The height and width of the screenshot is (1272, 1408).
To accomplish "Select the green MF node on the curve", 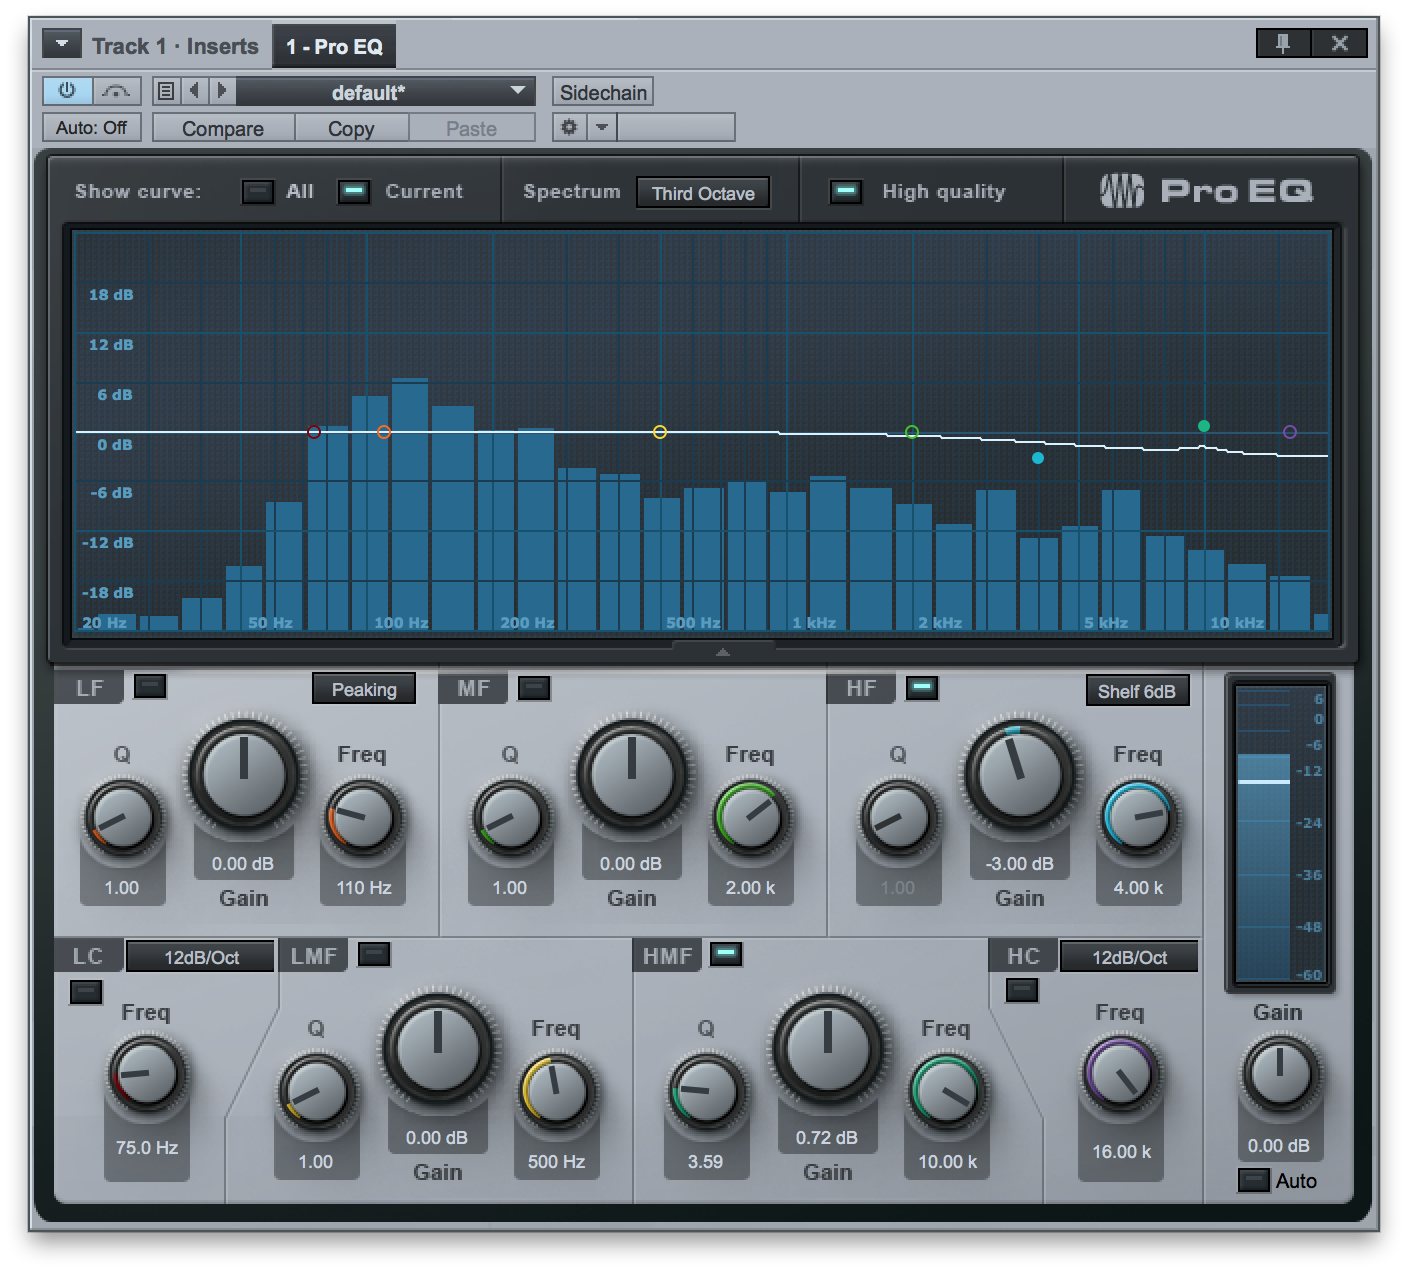I will (x=912, y=432).
